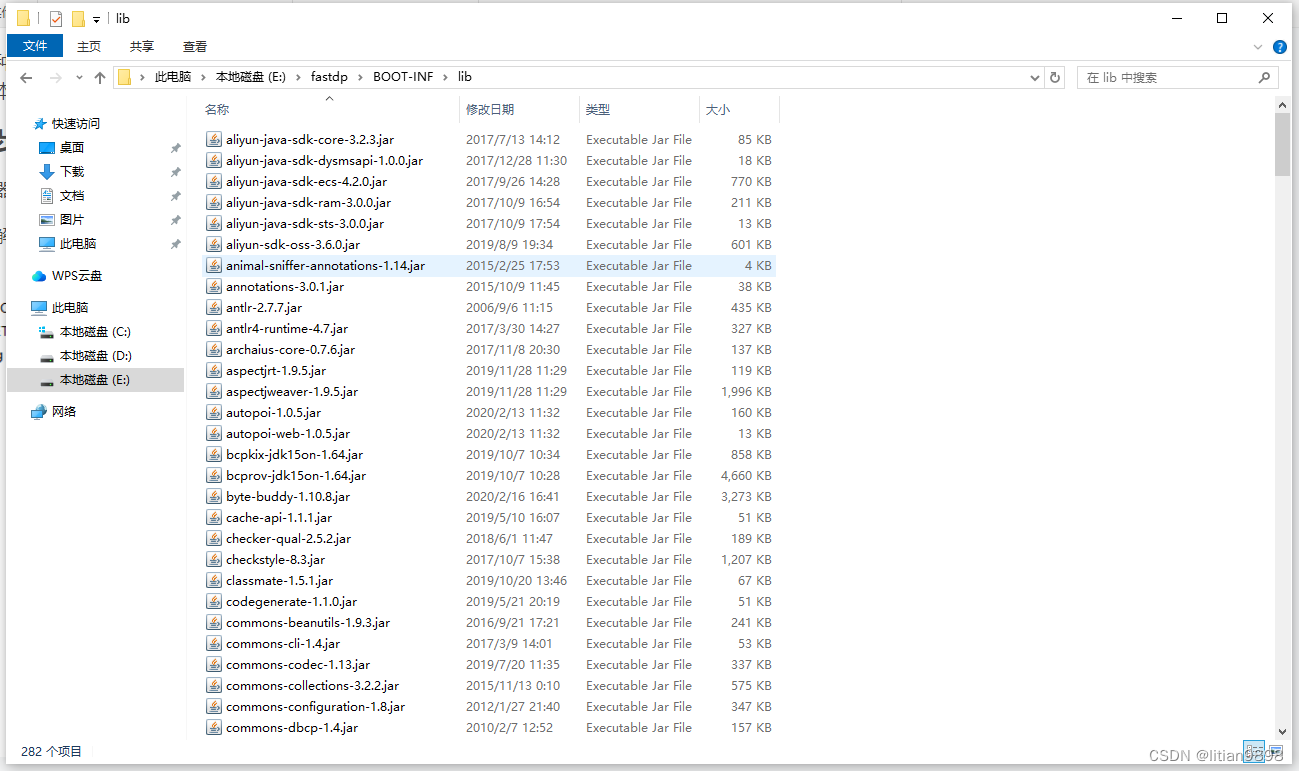The height and width of the screenshot is (771, 1299).
Task: Open the 主页 ribbon tab
Action: pyautogui.click(x=89, y=46)
